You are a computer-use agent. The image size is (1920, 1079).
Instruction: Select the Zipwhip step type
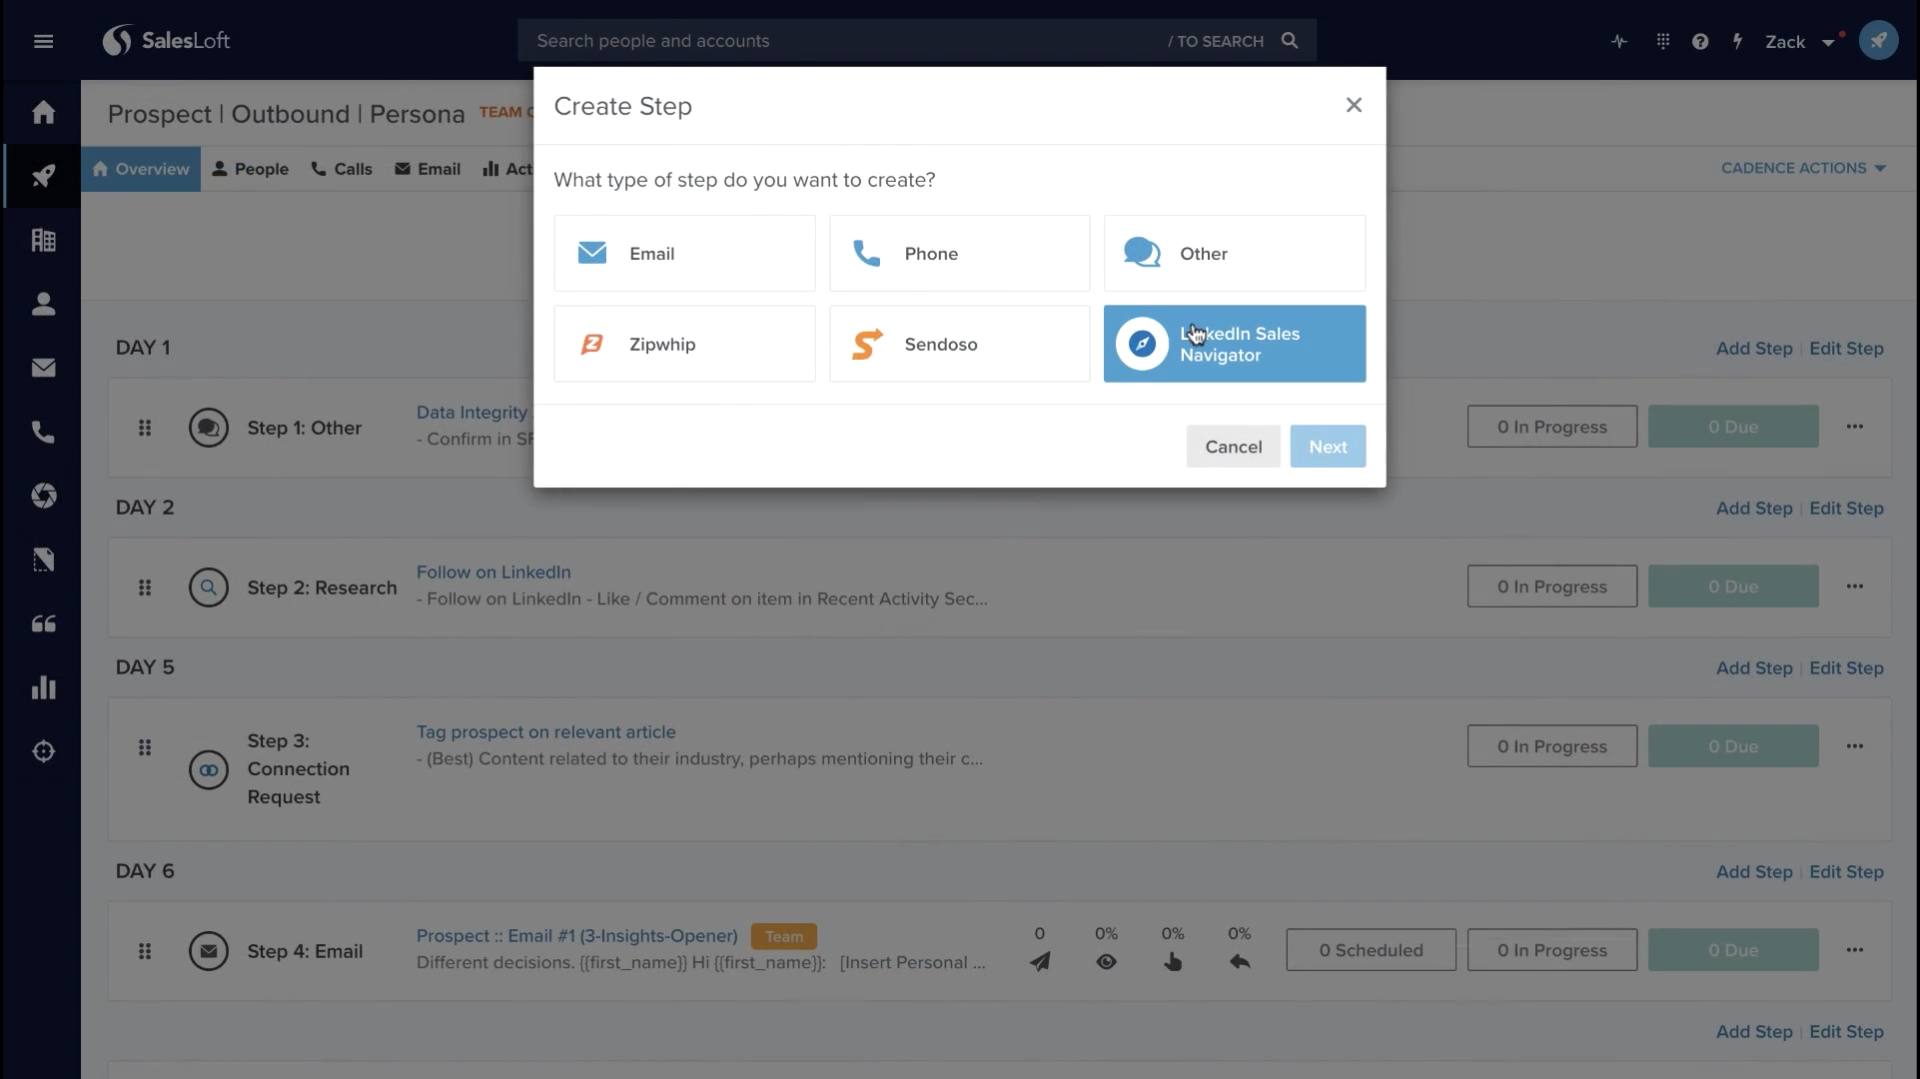click(x=684, y=344)
